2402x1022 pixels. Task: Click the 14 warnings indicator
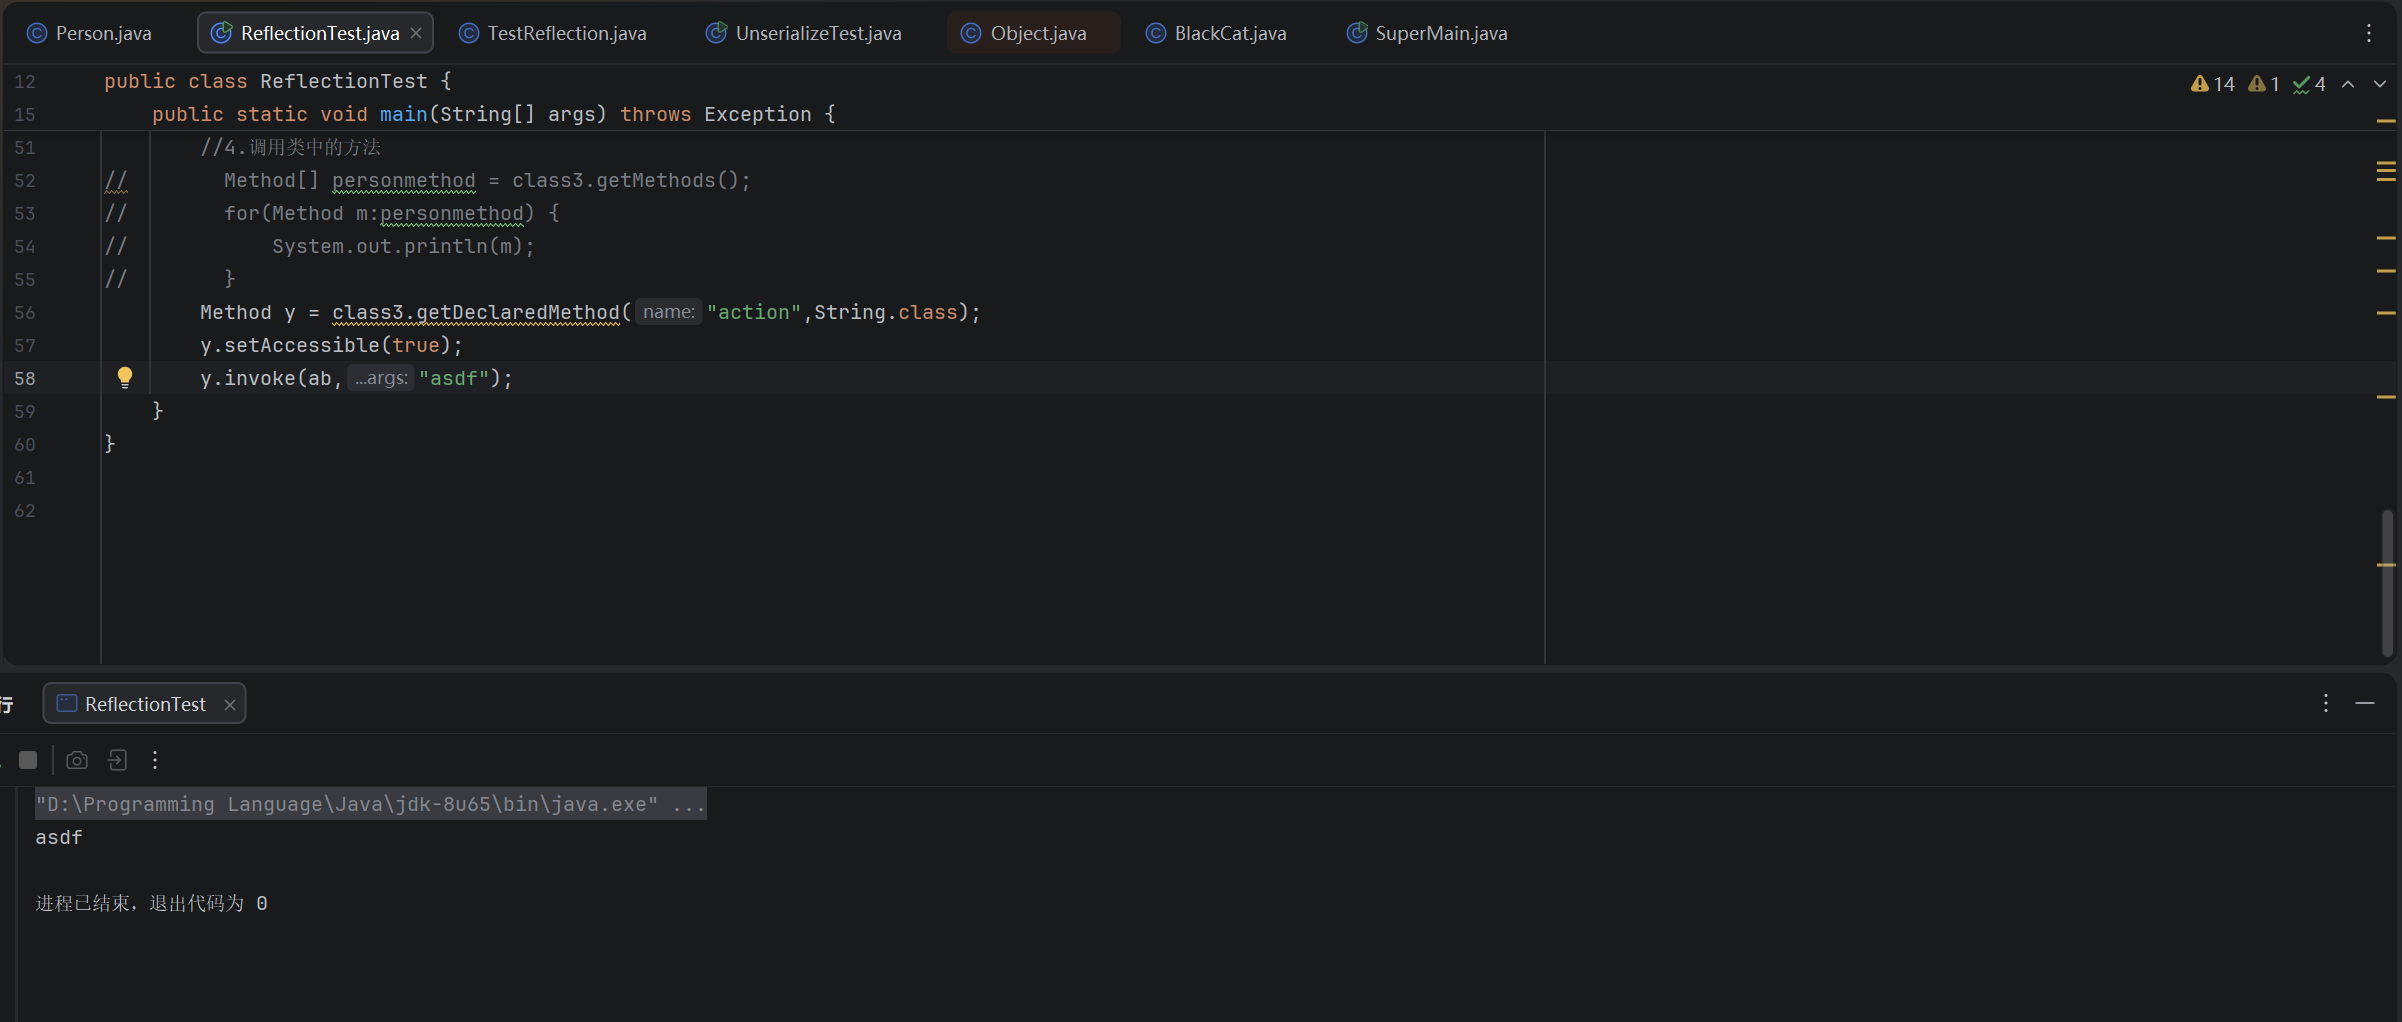point(2212,84)
